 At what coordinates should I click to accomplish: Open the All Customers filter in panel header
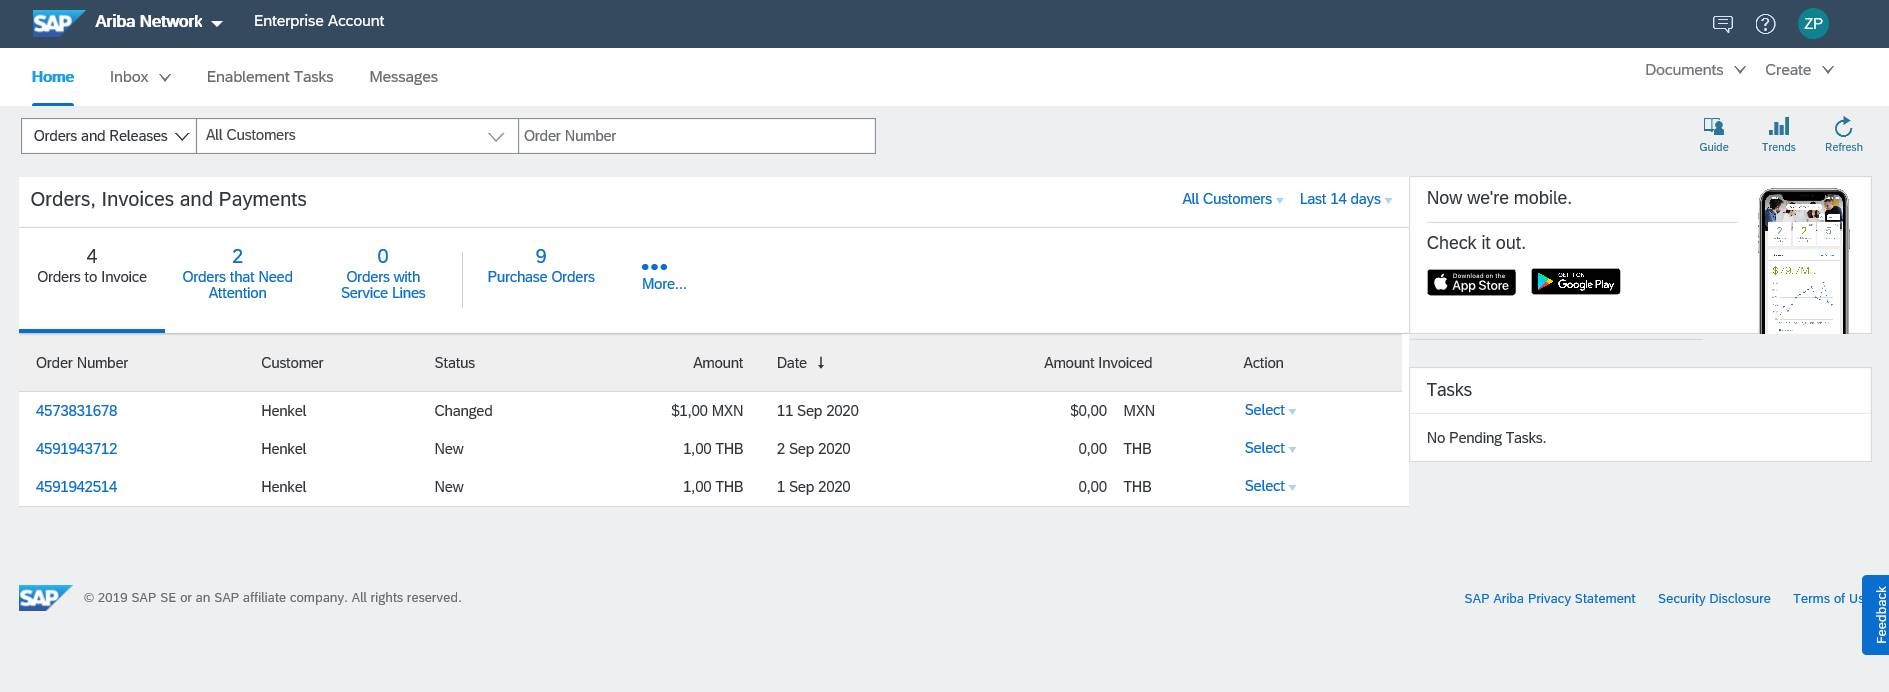click(1232, 199)
